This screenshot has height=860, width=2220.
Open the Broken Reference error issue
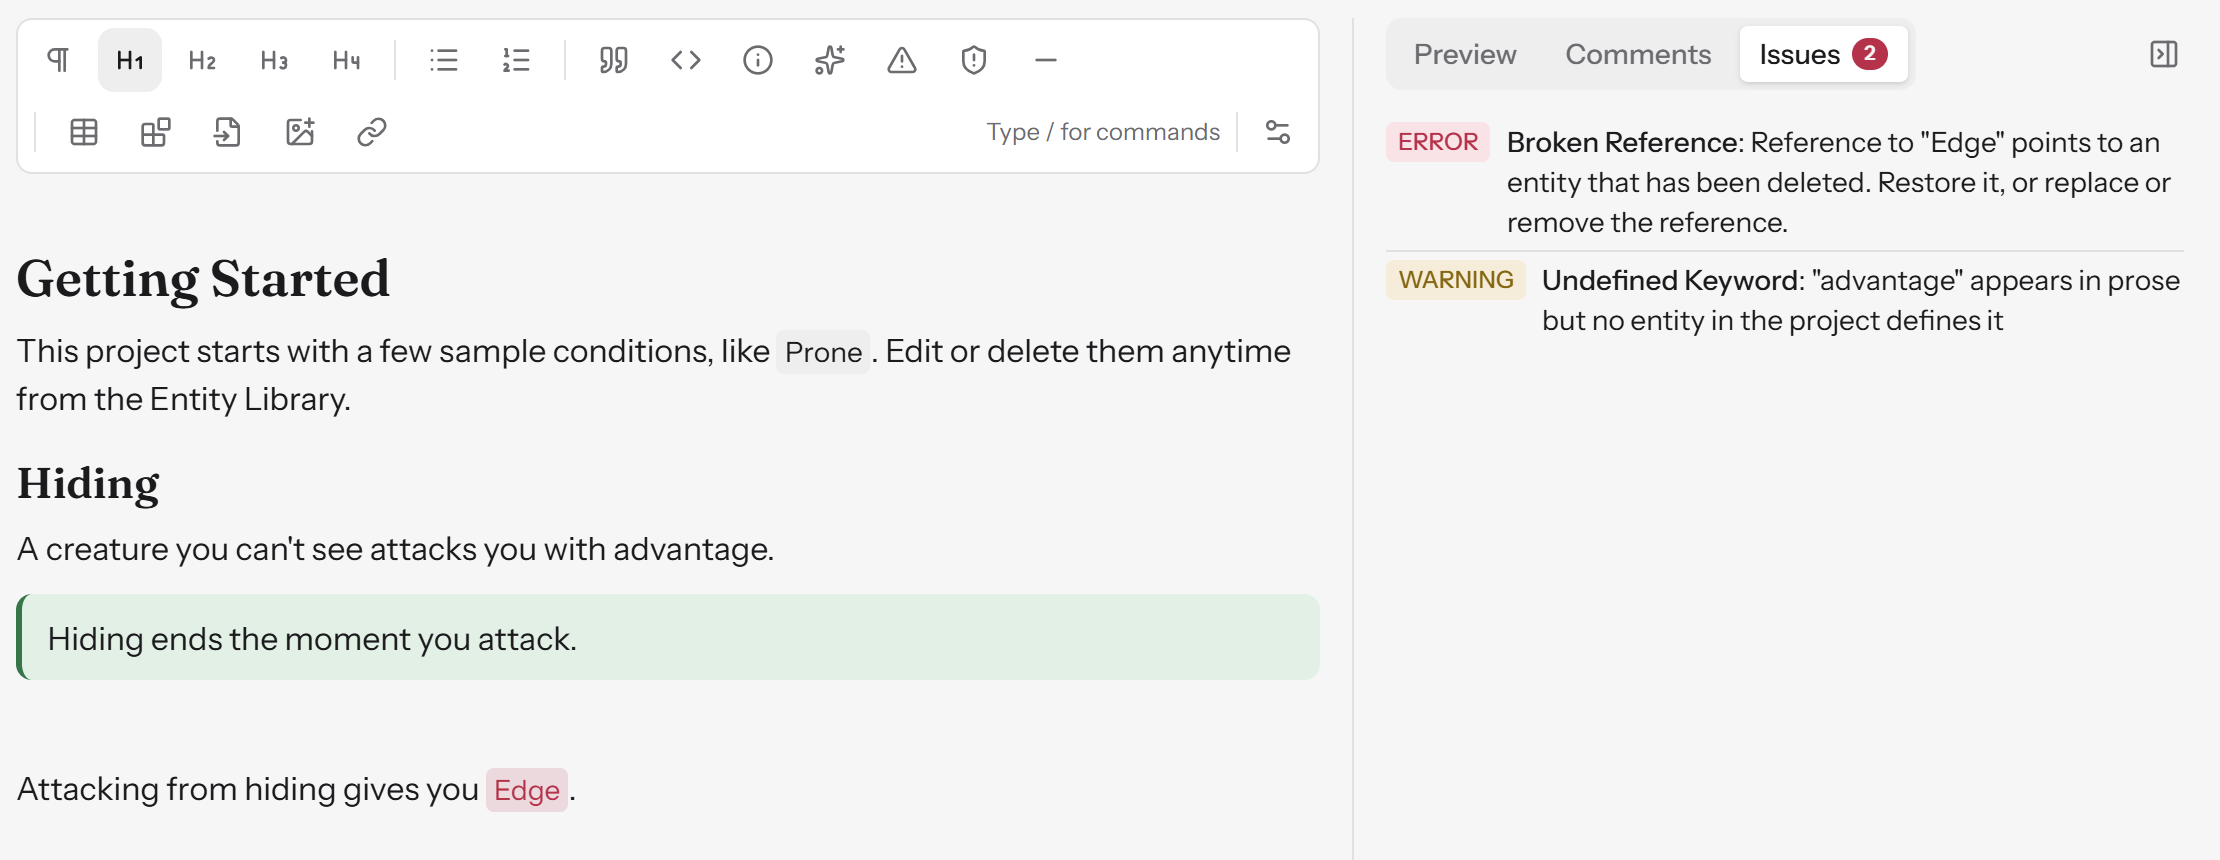[1784, 182]
